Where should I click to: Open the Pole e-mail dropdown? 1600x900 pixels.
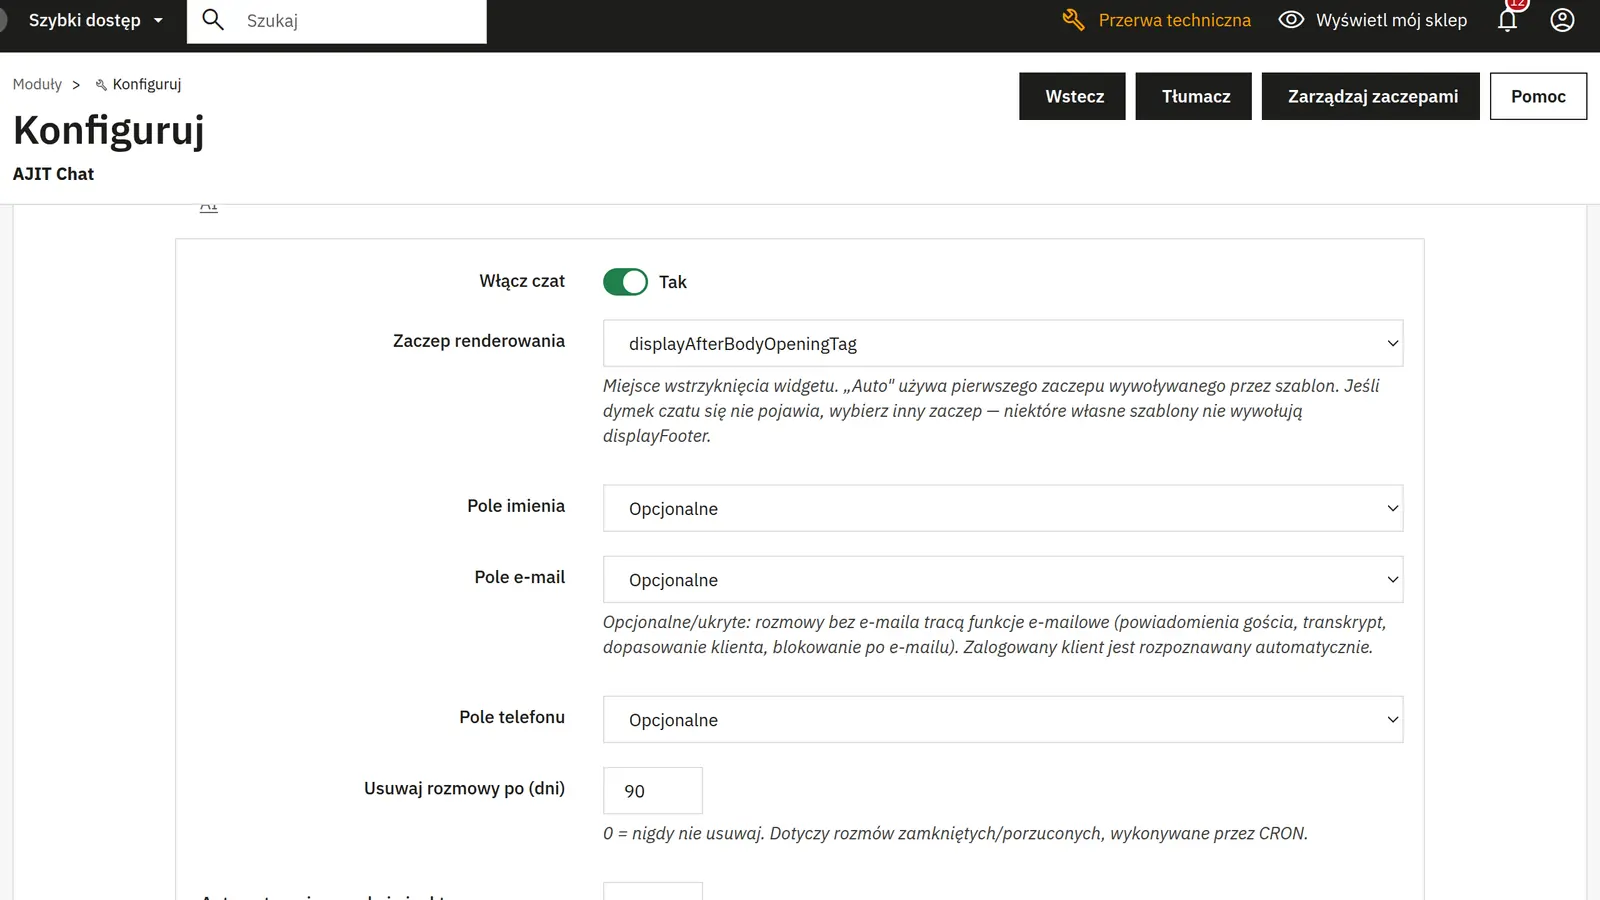(x=1003, y=580)
